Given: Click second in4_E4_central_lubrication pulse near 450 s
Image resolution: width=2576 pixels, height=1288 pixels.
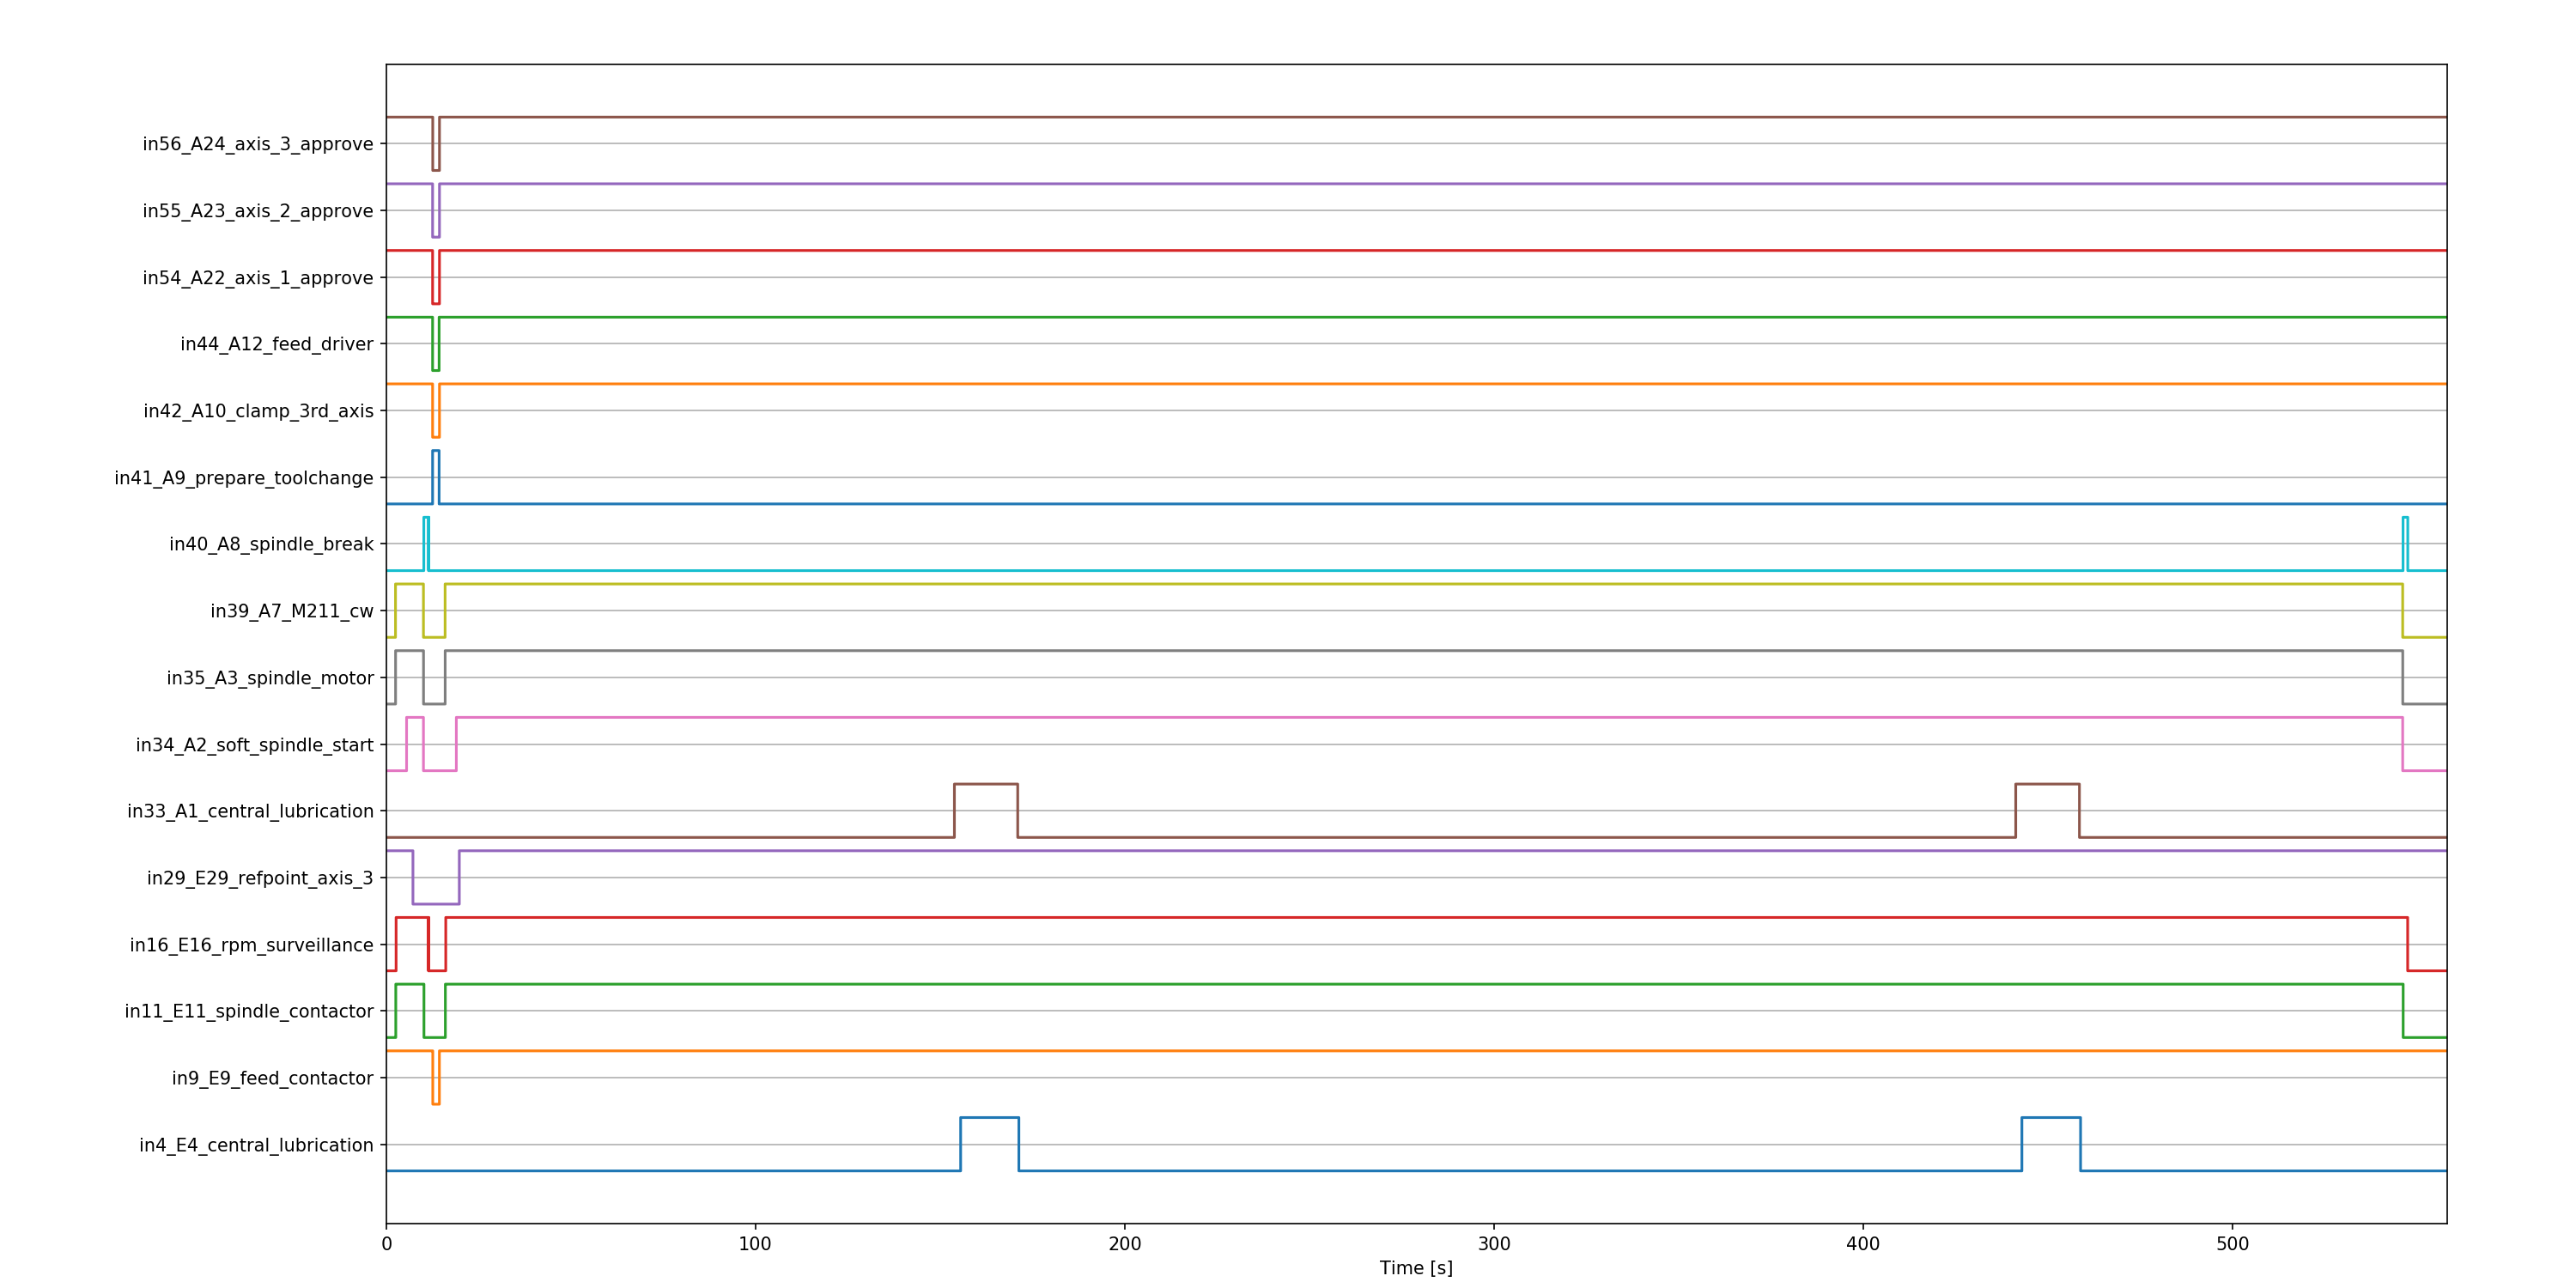Looking at the screenshot, I should click(2051, 1144).
